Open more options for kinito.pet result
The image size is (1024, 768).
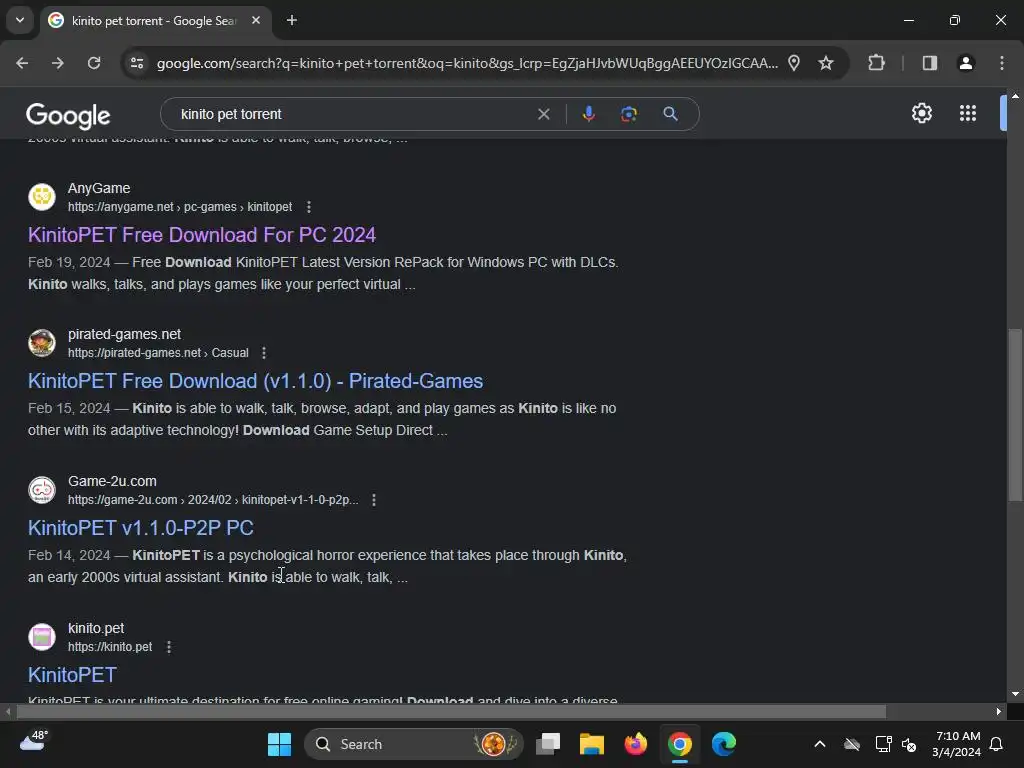coord(168,647)
